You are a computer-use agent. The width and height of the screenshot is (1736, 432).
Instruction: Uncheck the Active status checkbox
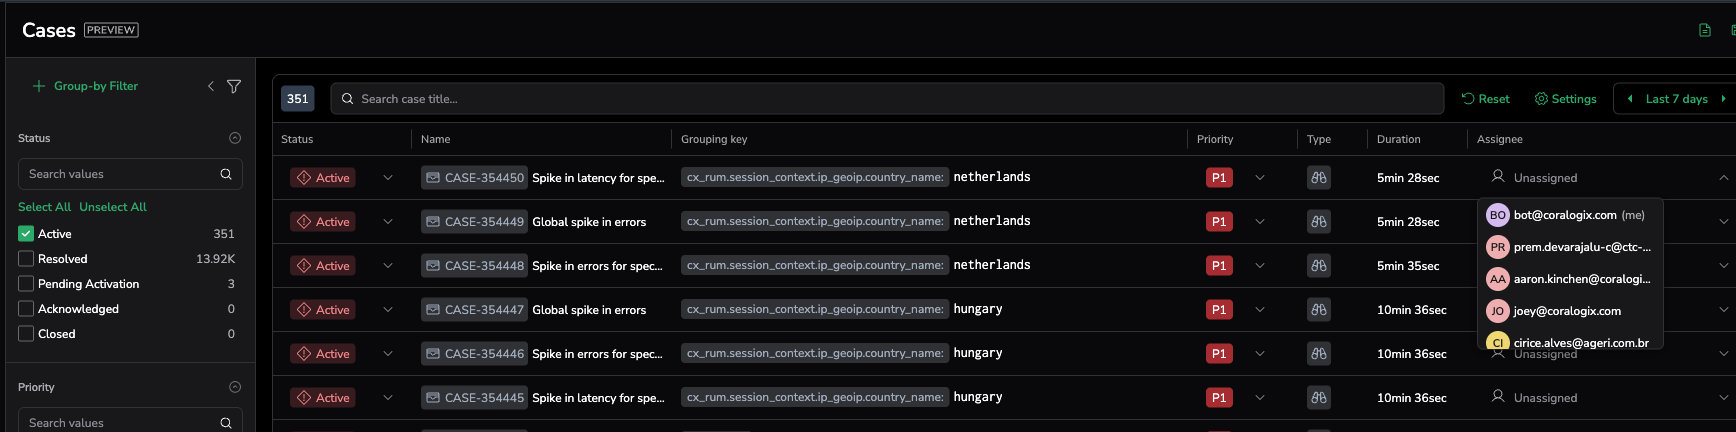pos(26,234)
